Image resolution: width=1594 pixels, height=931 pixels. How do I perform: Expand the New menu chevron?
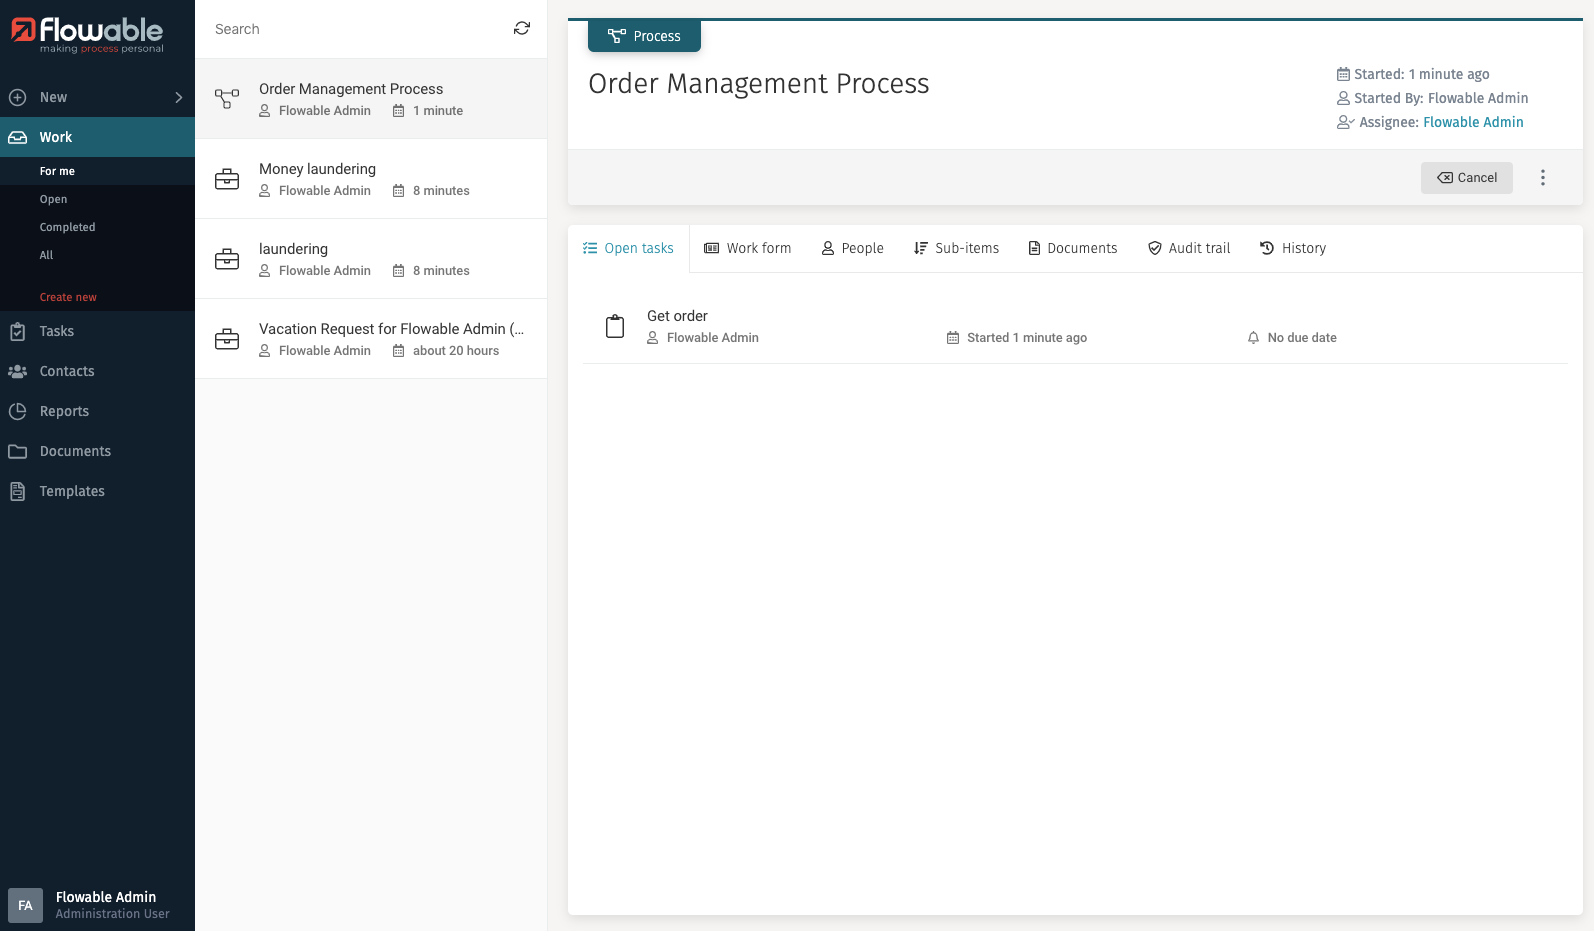(179, 97)
